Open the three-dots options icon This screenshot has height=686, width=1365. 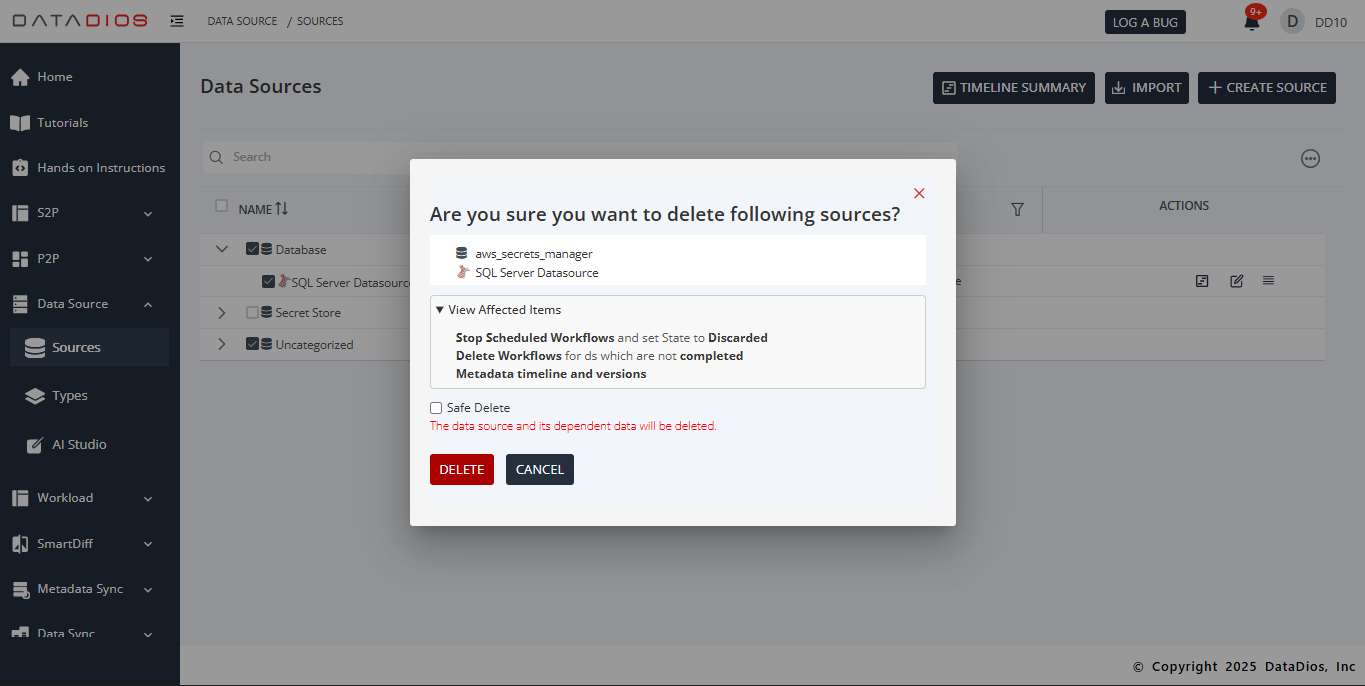pos(1310,158)
